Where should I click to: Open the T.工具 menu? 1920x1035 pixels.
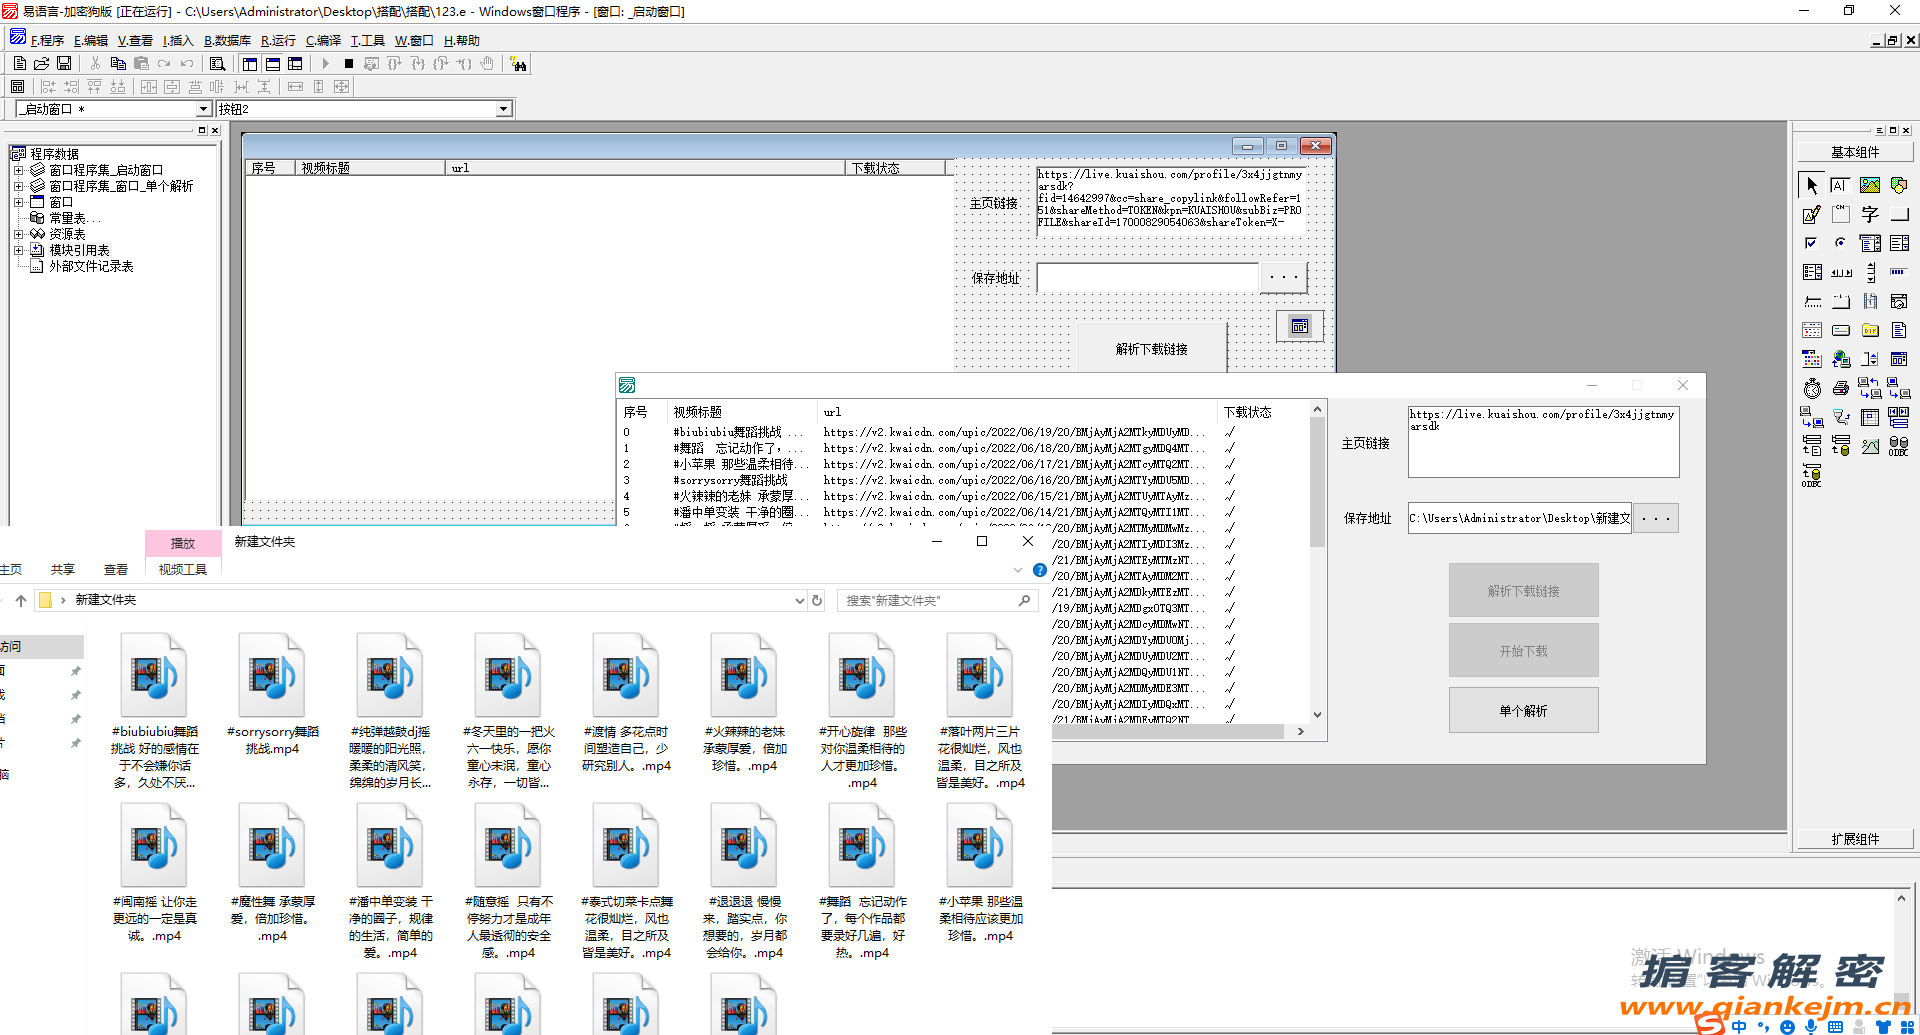[x=368, y=41]
